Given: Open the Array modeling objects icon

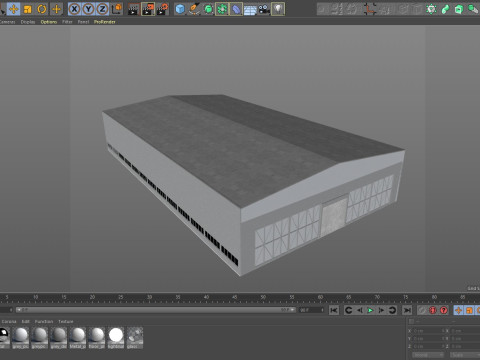Looking at the screenshot, I should pos(222,9).
